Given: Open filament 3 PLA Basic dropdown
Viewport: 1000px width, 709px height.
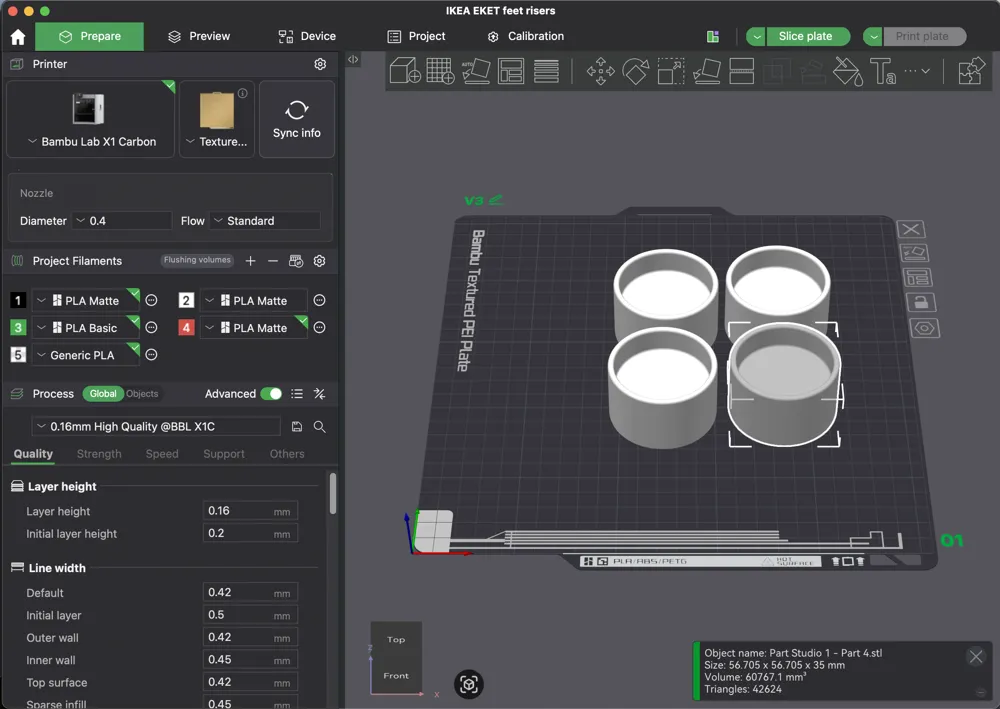Looking at the screenshot, I should click(x=85, y=328).
